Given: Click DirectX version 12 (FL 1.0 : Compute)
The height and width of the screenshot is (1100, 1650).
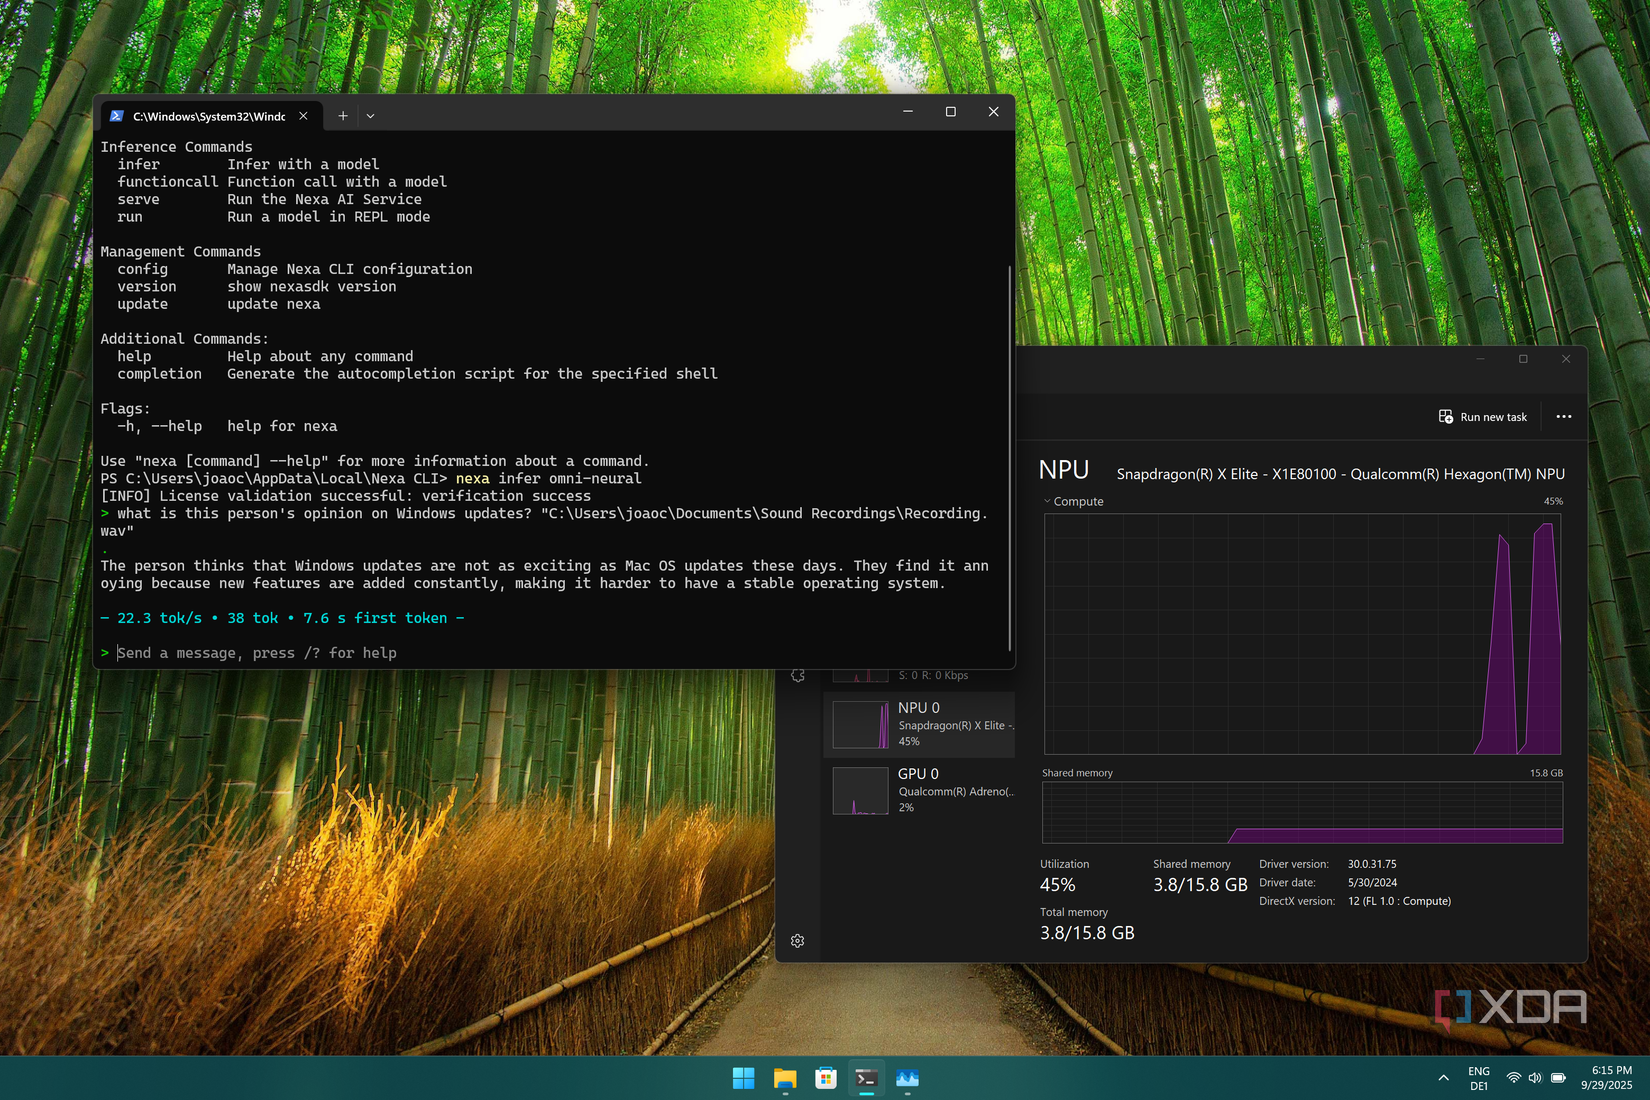Looking at the screenshot, I should point(1399,901).
